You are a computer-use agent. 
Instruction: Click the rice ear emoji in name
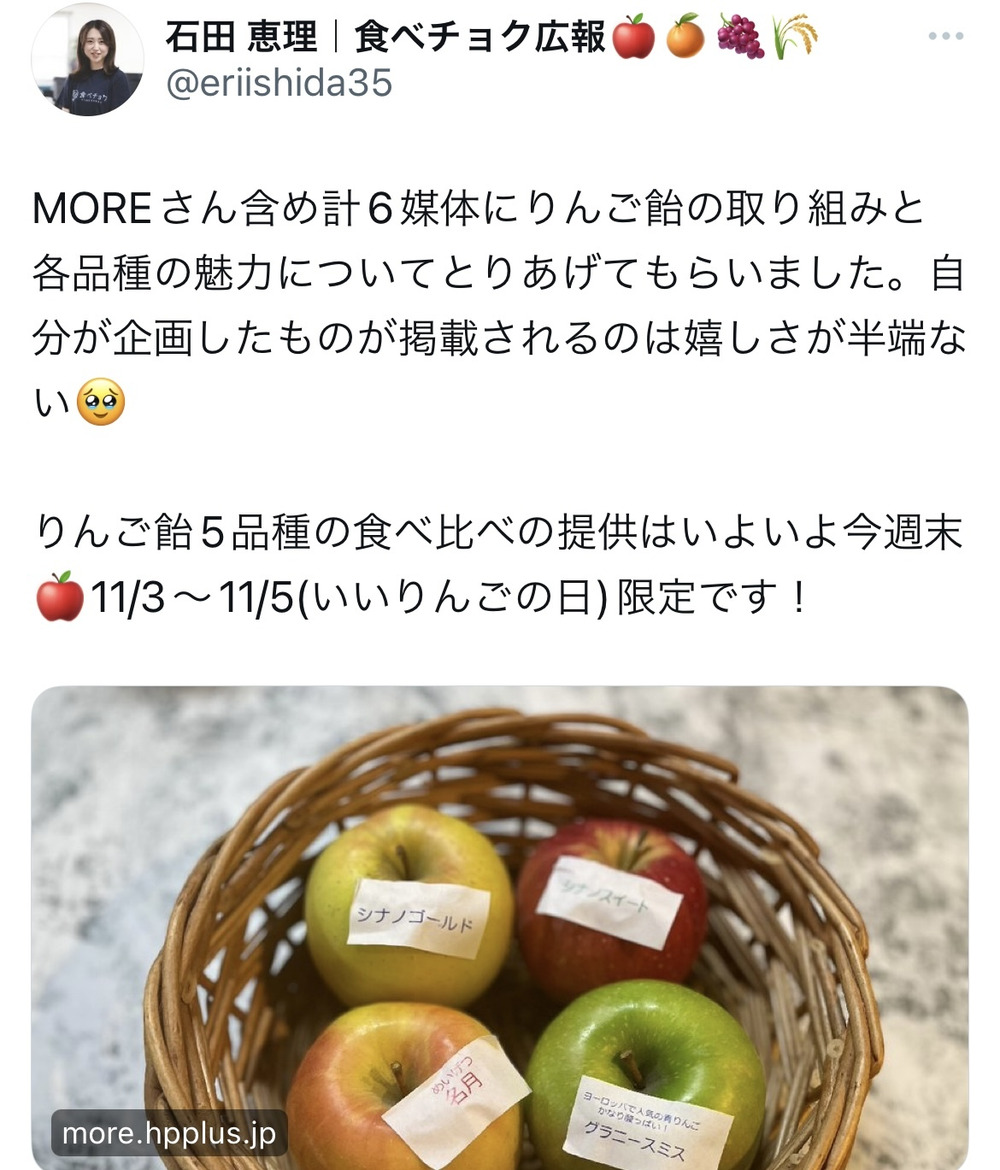click(795, 37)
